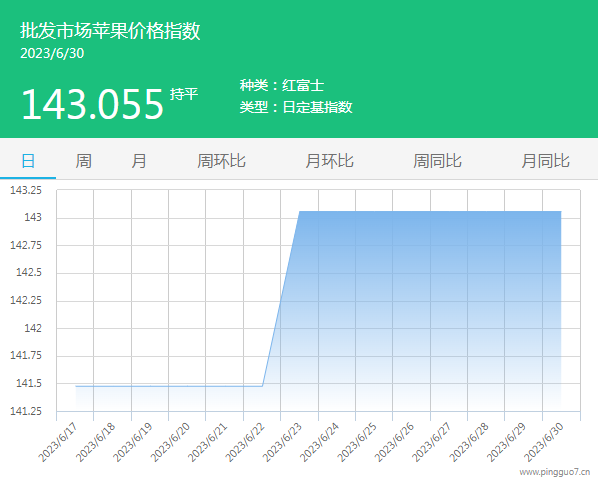Click the 种类：红富士 label
The image size is (598, 480).
[x=282, y=85]
